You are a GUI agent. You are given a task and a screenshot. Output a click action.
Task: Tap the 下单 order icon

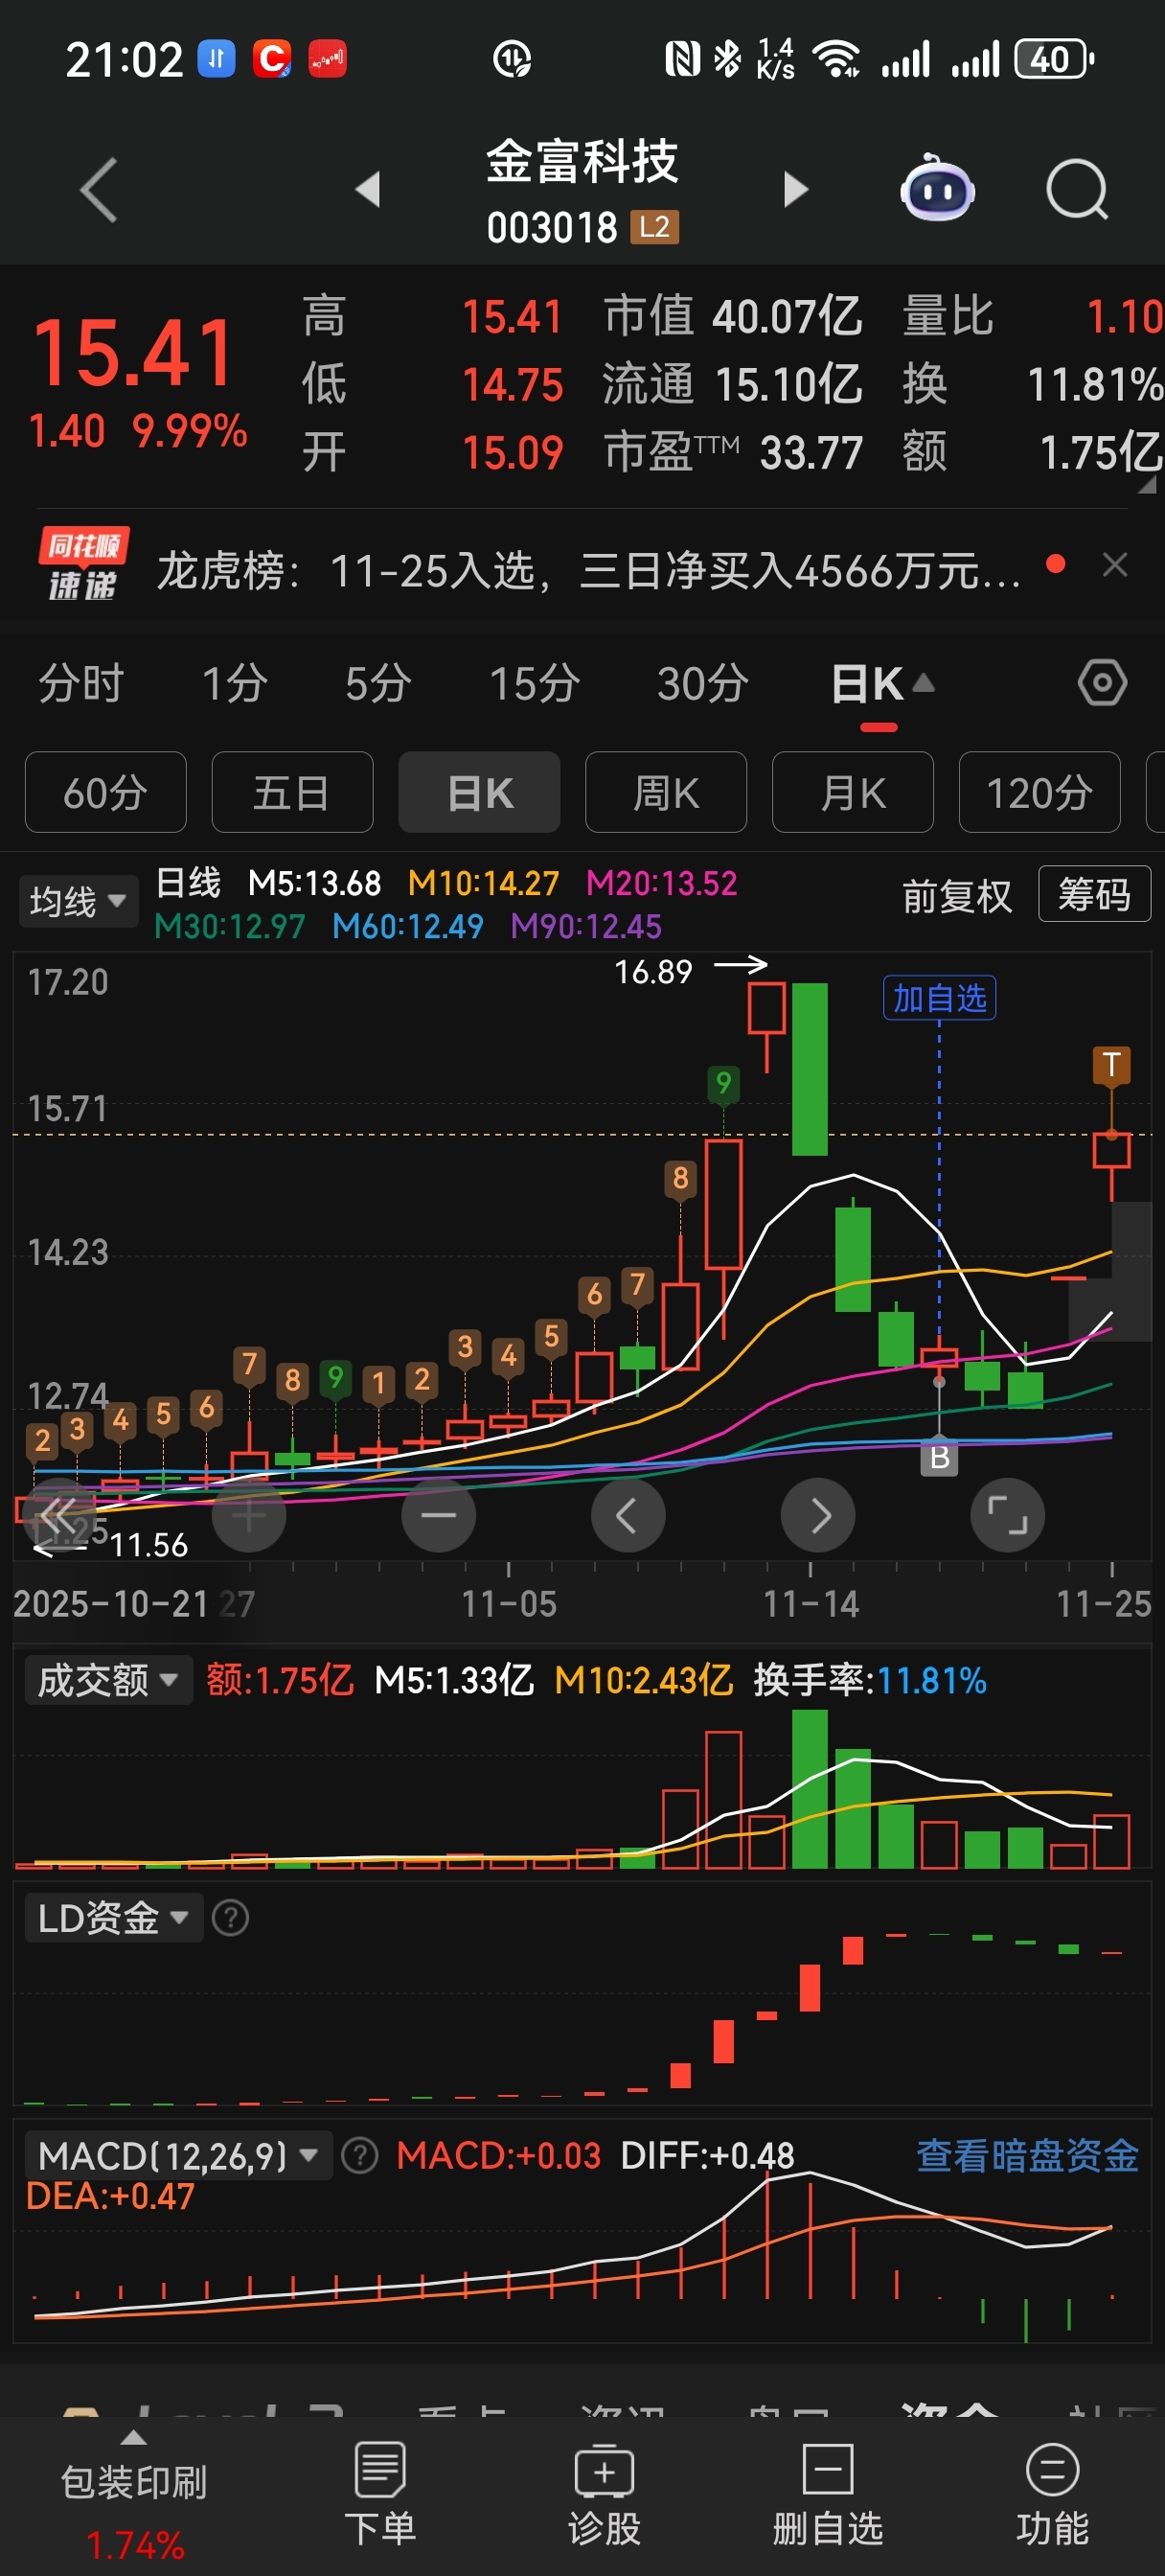click(x=380, y=2496)
